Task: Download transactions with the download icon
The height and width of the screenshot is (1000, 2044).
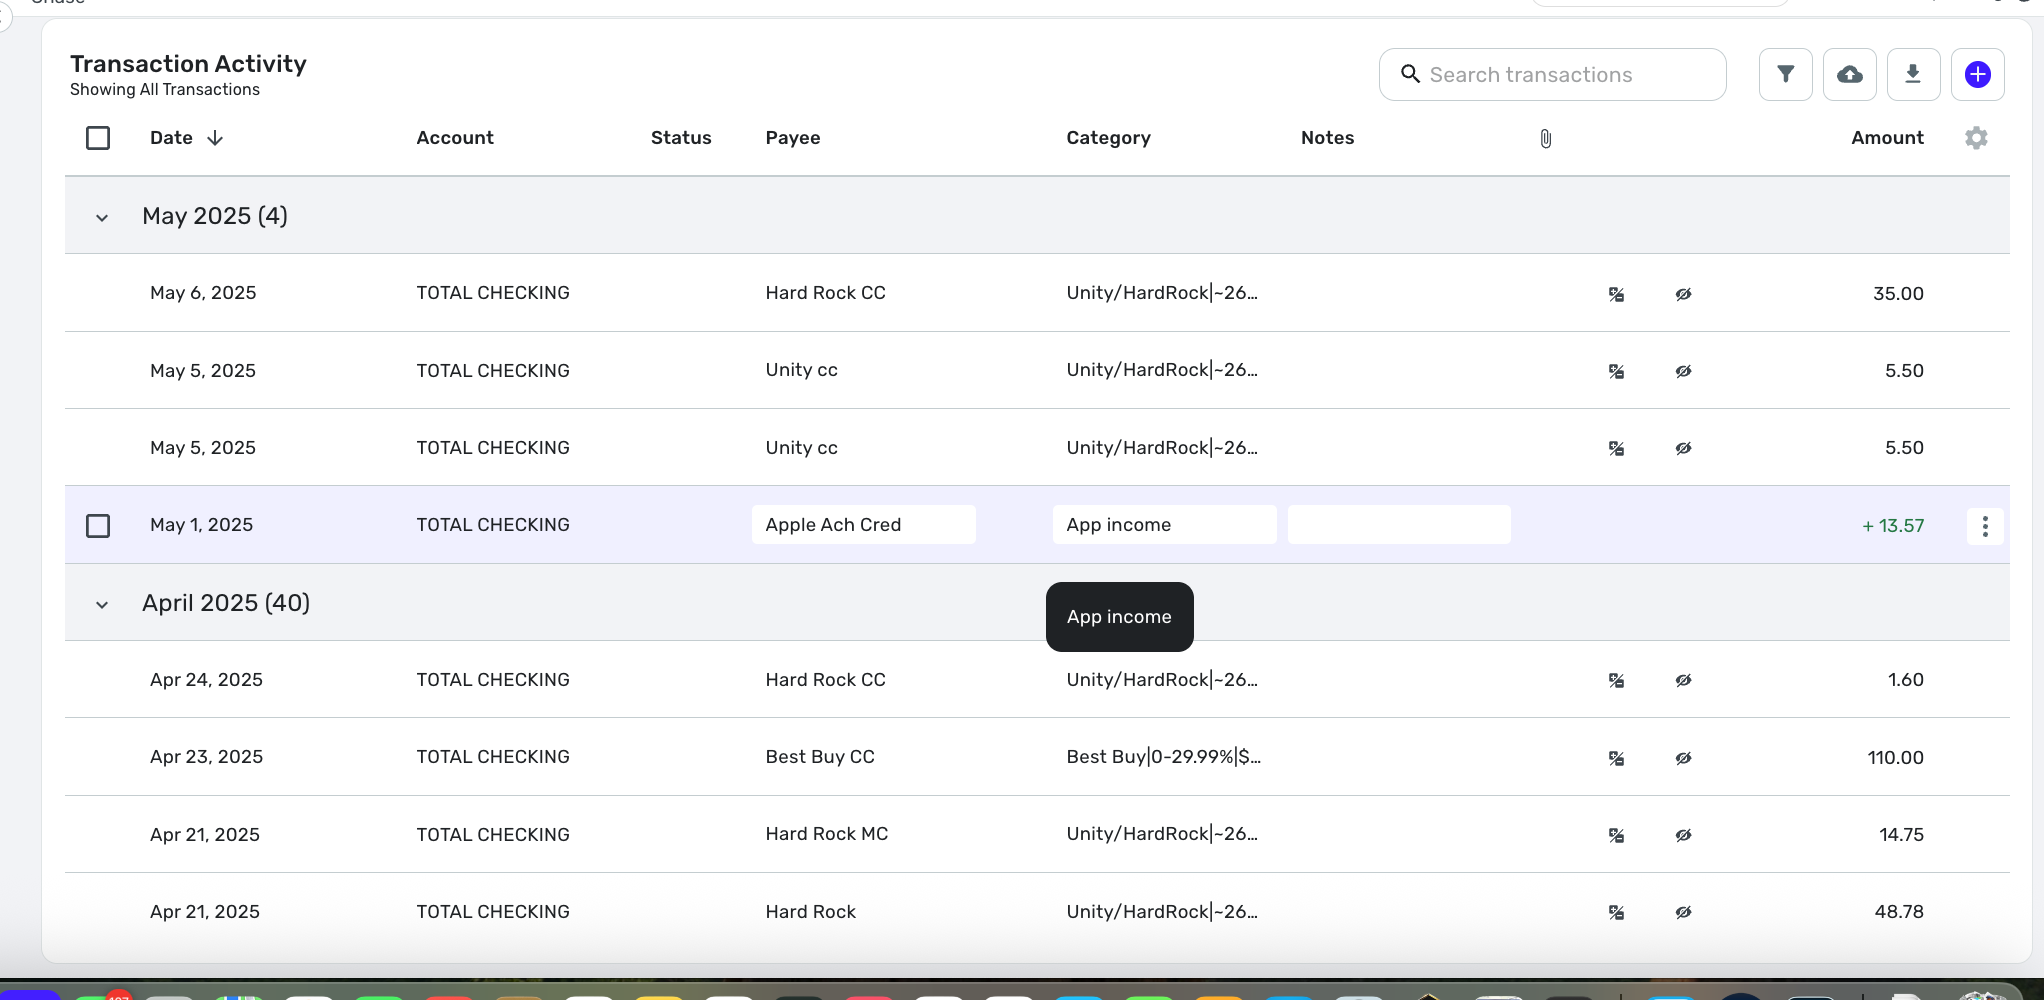Action: (x=1913, y=74)
